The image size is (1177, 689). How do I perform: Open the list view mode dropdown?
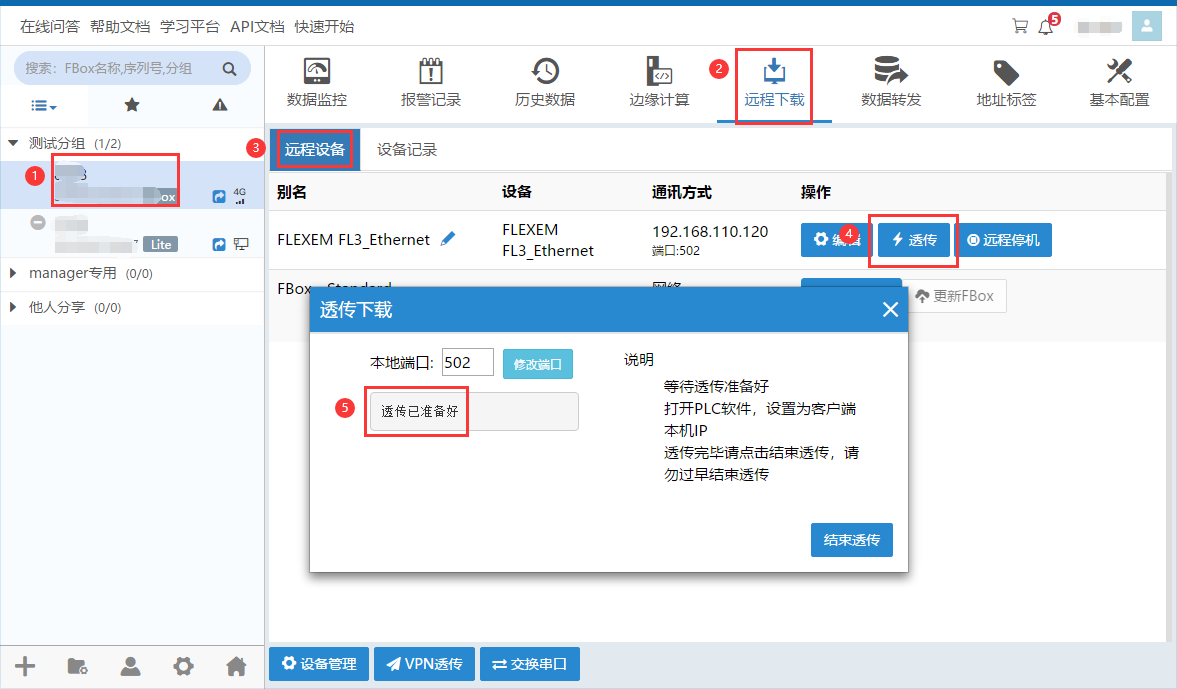pos(43,105)
